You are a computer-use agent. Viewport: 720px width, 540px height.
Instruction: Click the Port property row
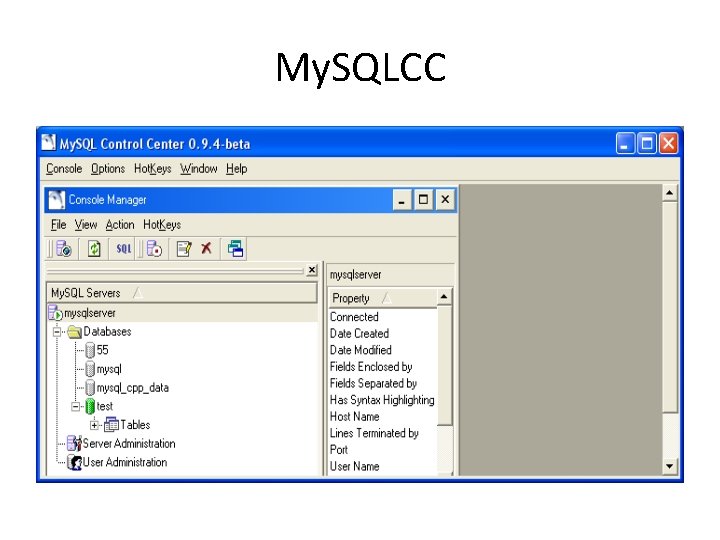tap(339, 450)
